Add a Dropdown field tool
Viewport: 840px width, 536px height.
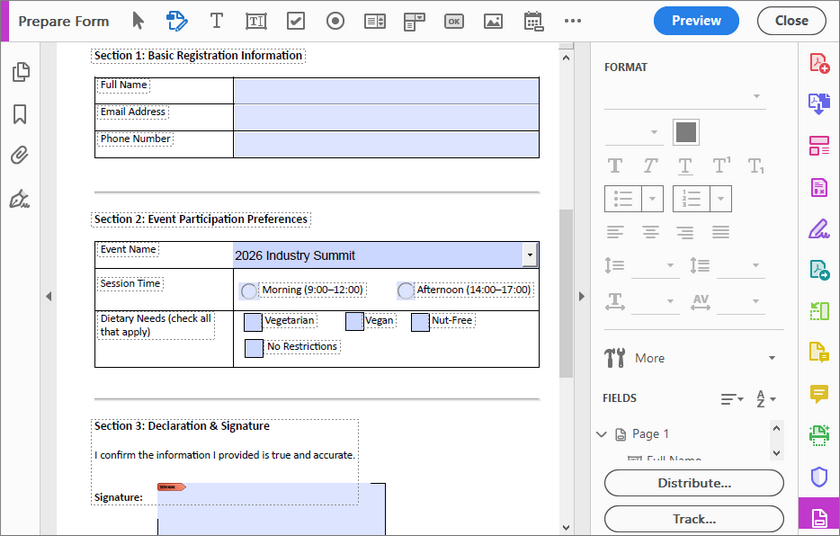click(x=414, y=22)
